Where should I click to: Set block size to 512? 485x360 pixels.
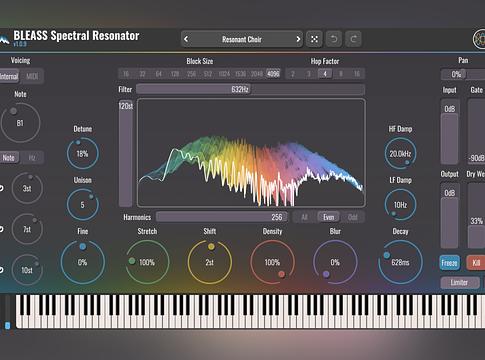[208, 74]
